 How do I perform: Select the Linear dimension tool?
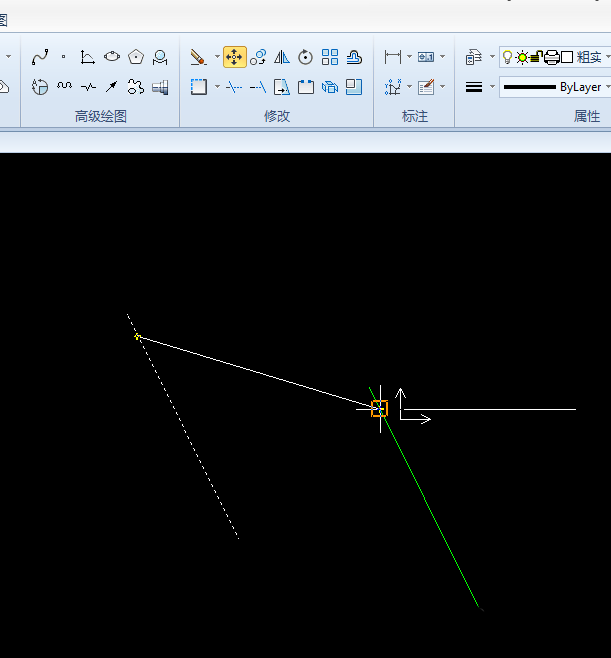point(393,57)
